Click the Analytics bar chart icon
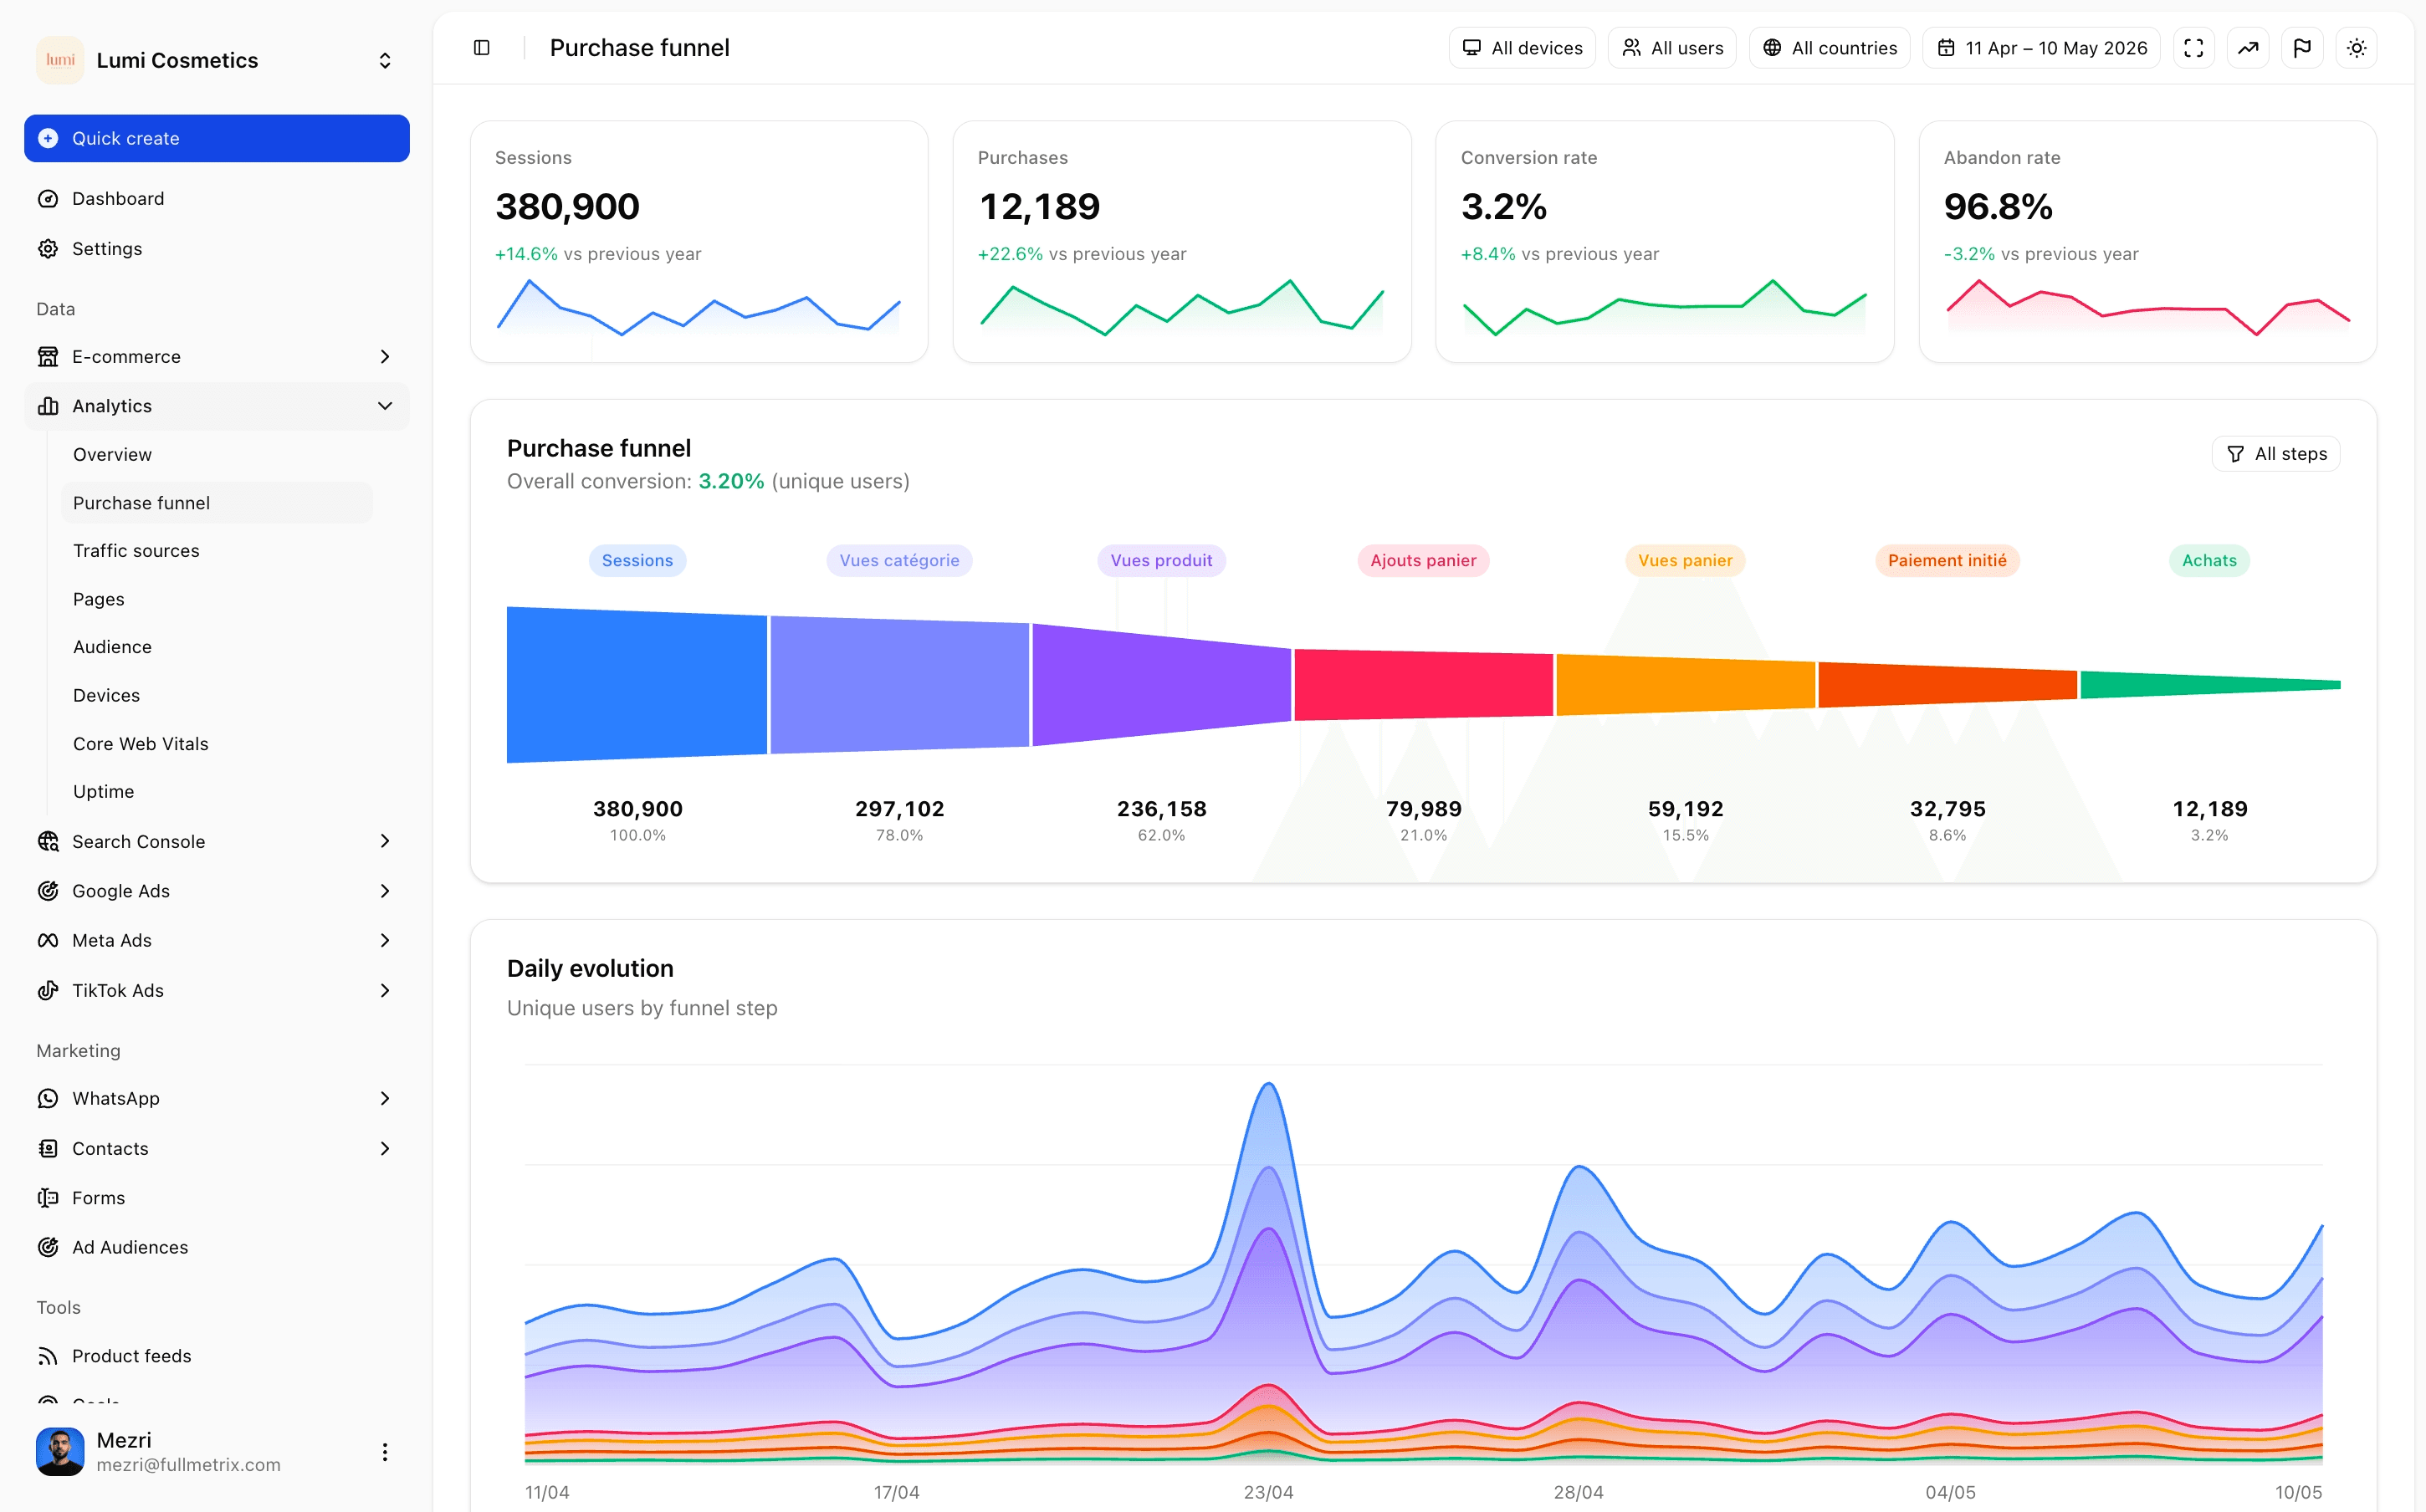Screen dimensions: 2426x1512 pos(48,406)
